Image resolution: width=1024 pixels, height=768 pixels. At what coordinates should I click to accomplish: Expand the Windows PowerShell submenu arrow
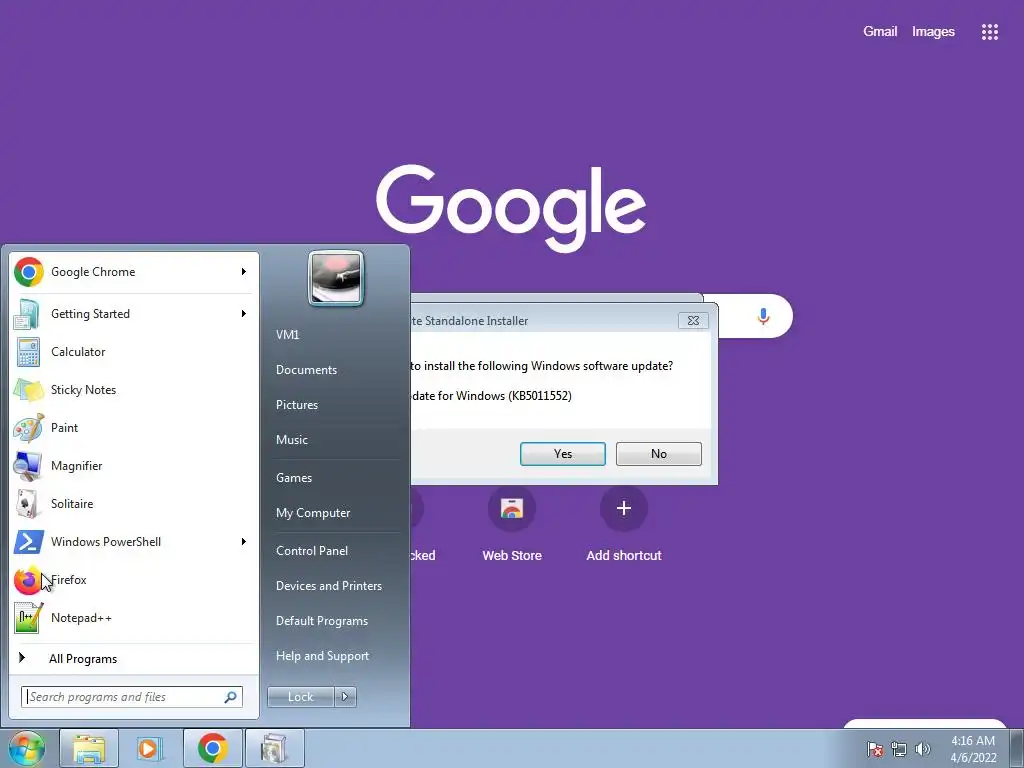click(x=244, y=542)
